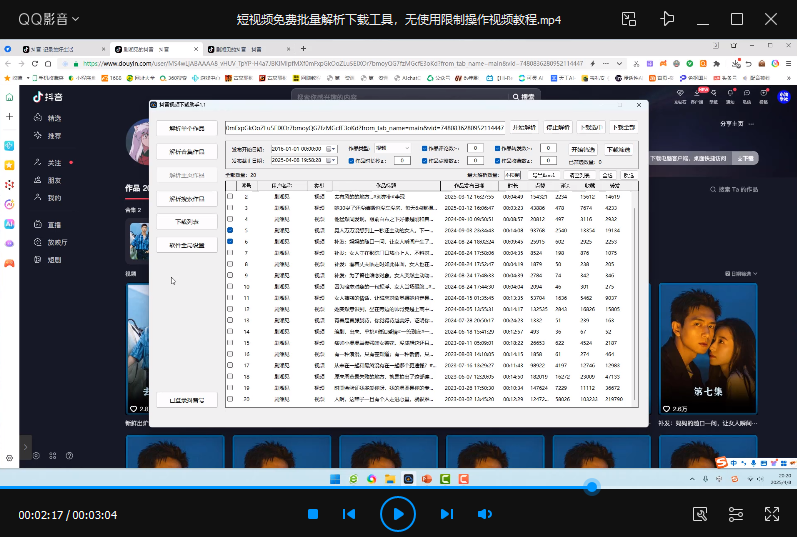Open 推荐 in the Douyin sidebar
Screen dimensions: 797x537
click(47, 136)
